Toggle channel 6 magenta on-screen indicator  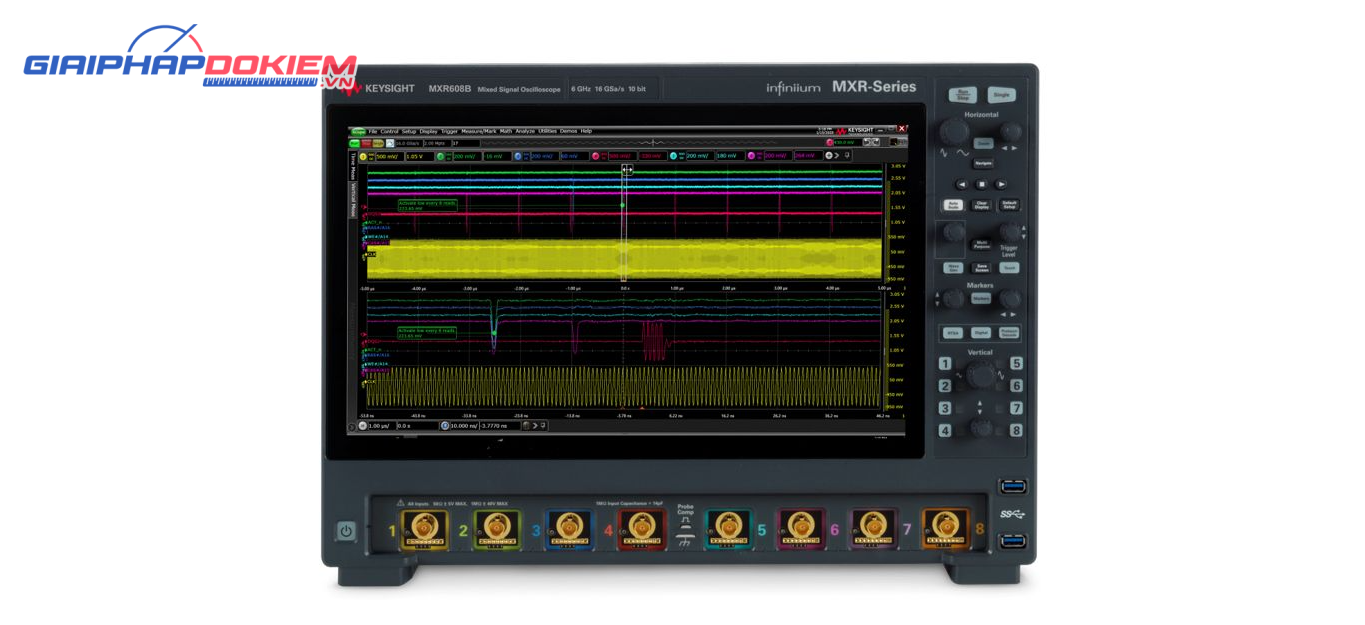751,156
